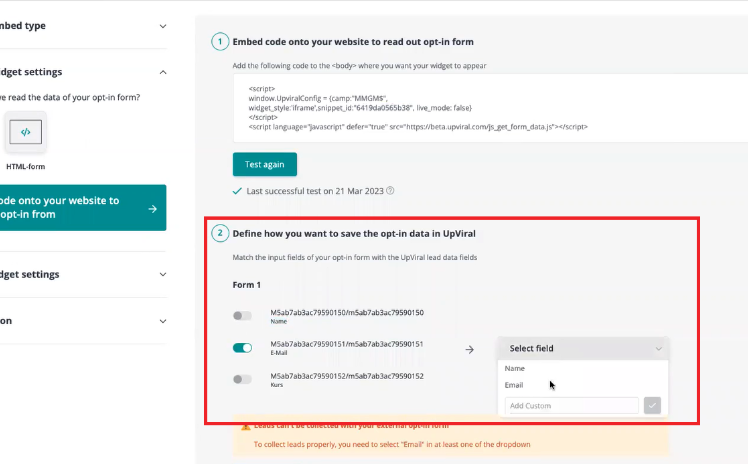Disable the E-Mail field toggle

pos(242,348)
